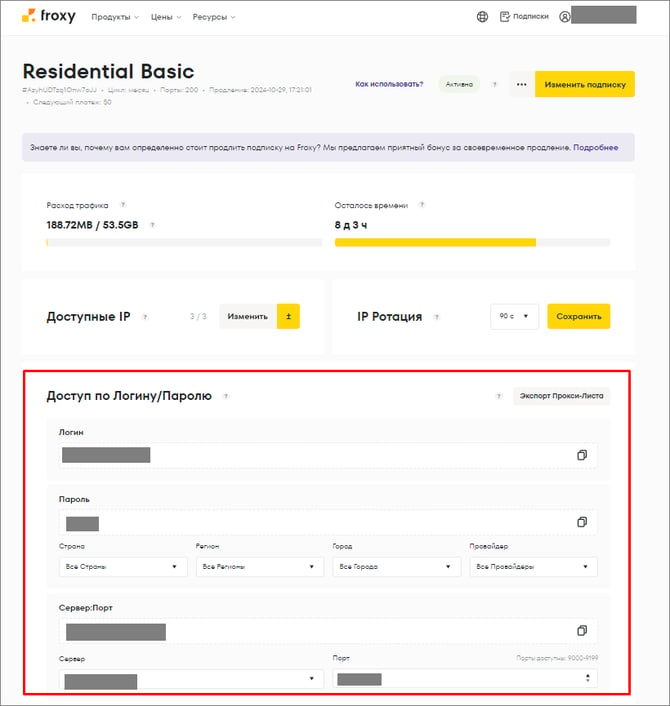
Task: Click the Пароль field
Action: click(x=328, y=522)
